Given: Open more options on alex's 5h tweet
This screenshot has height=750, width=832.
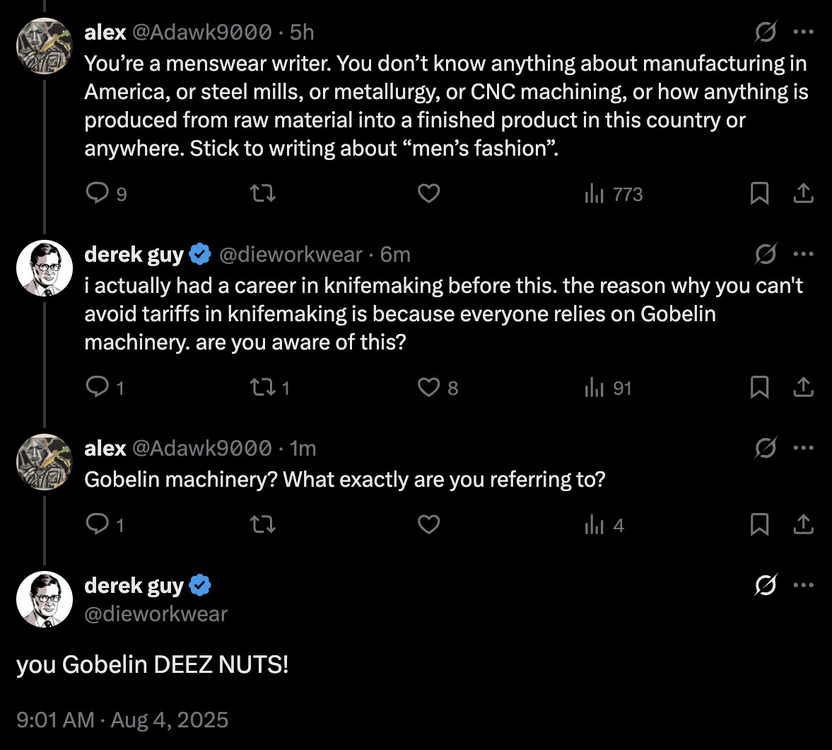Looking at the screenshot, I should tap(802, 32).
